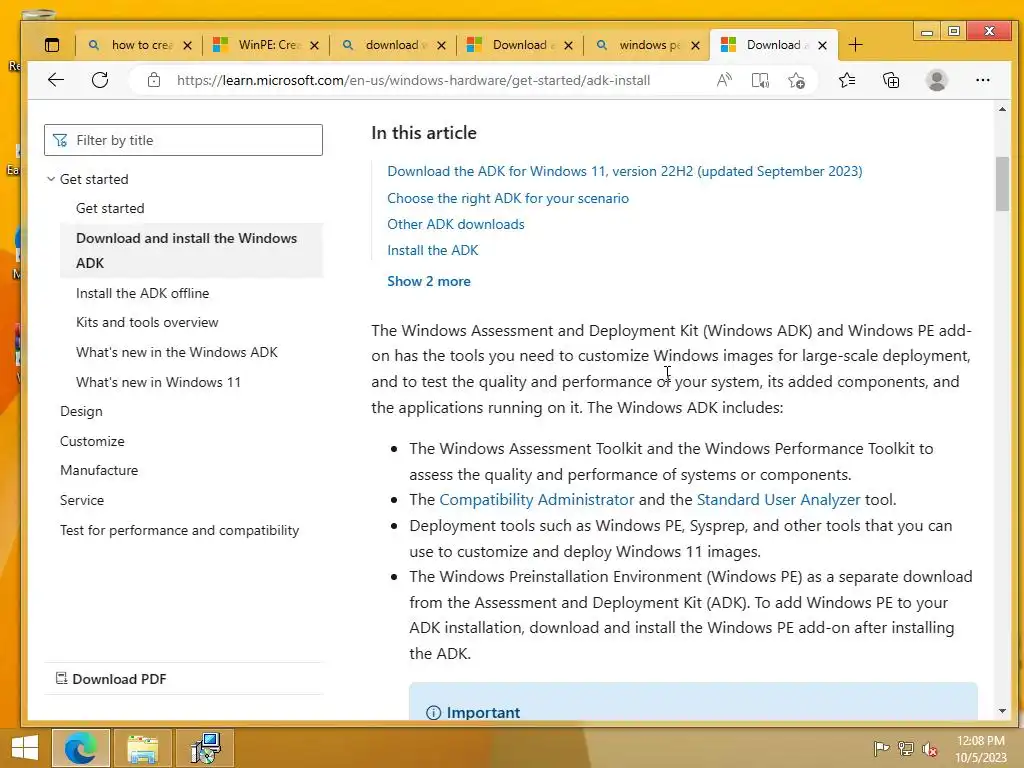Open the Standard User Analyzer link
The width and height of the screenshot is (1024, 768).
pyautogui.click(x=778, y=500)
